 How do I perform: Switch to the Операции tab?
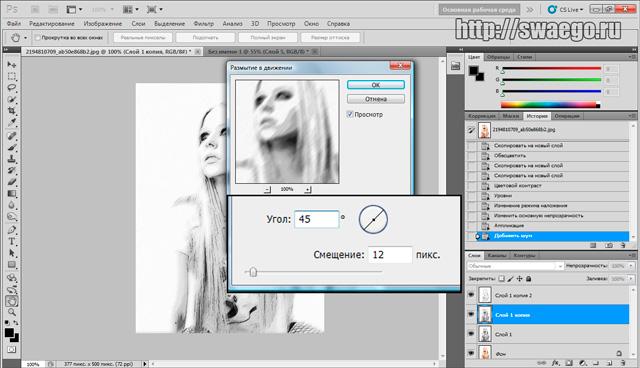[567, 116]
